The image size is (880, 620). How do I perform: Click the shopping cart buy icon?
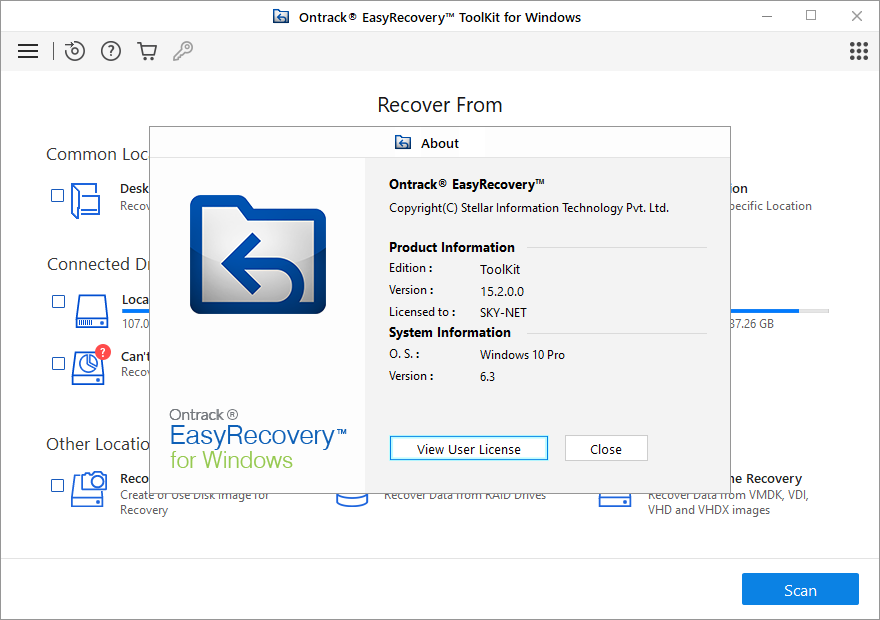[x=147, y=51]
